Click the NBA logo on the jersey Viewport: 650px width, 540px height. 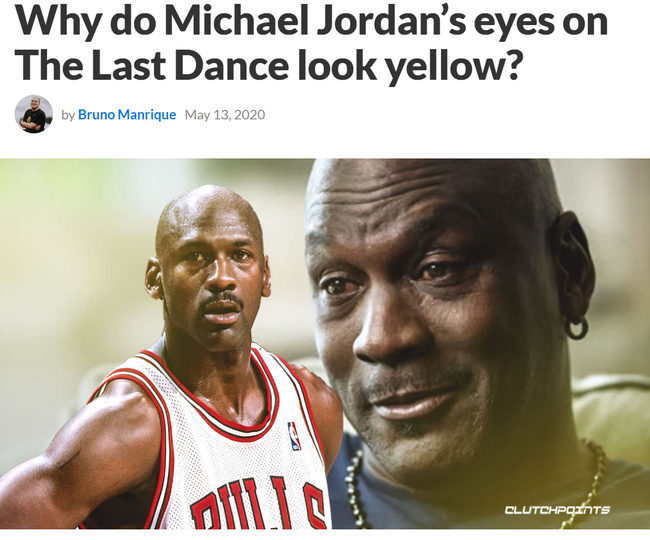coord(294,436)
